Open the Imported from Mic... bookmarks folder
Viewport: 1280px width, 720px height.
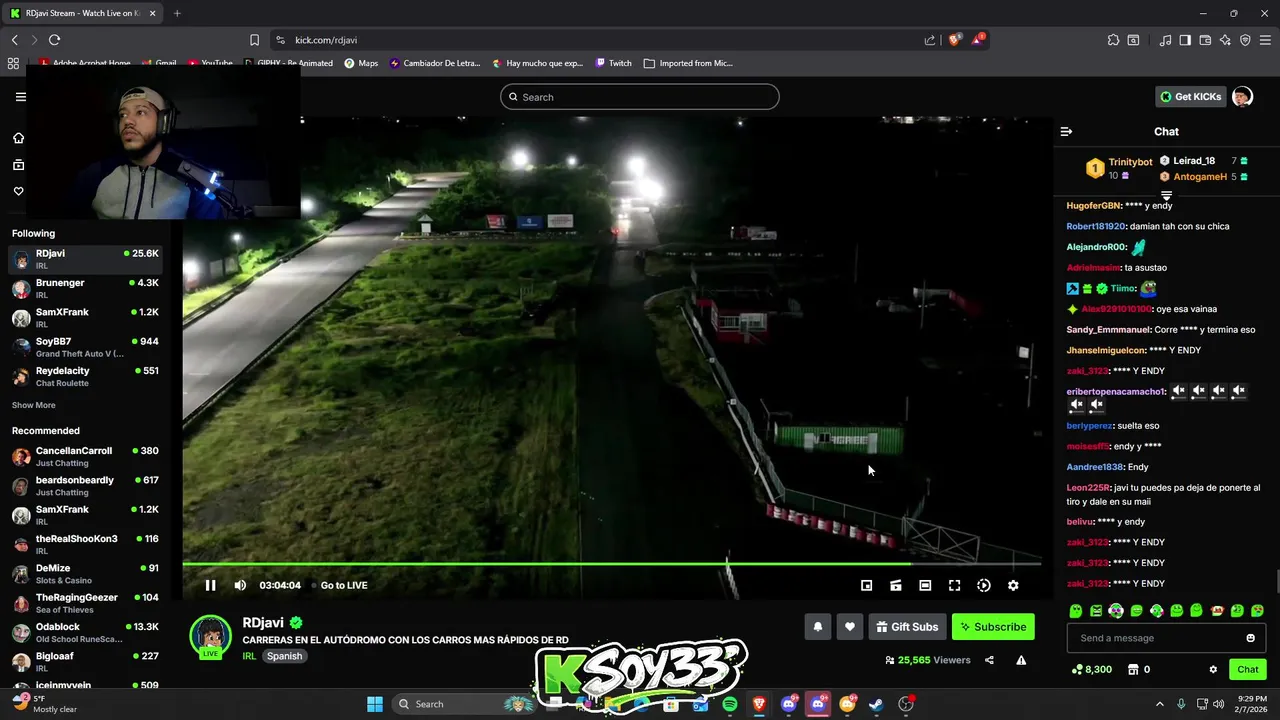pos(688,63)
